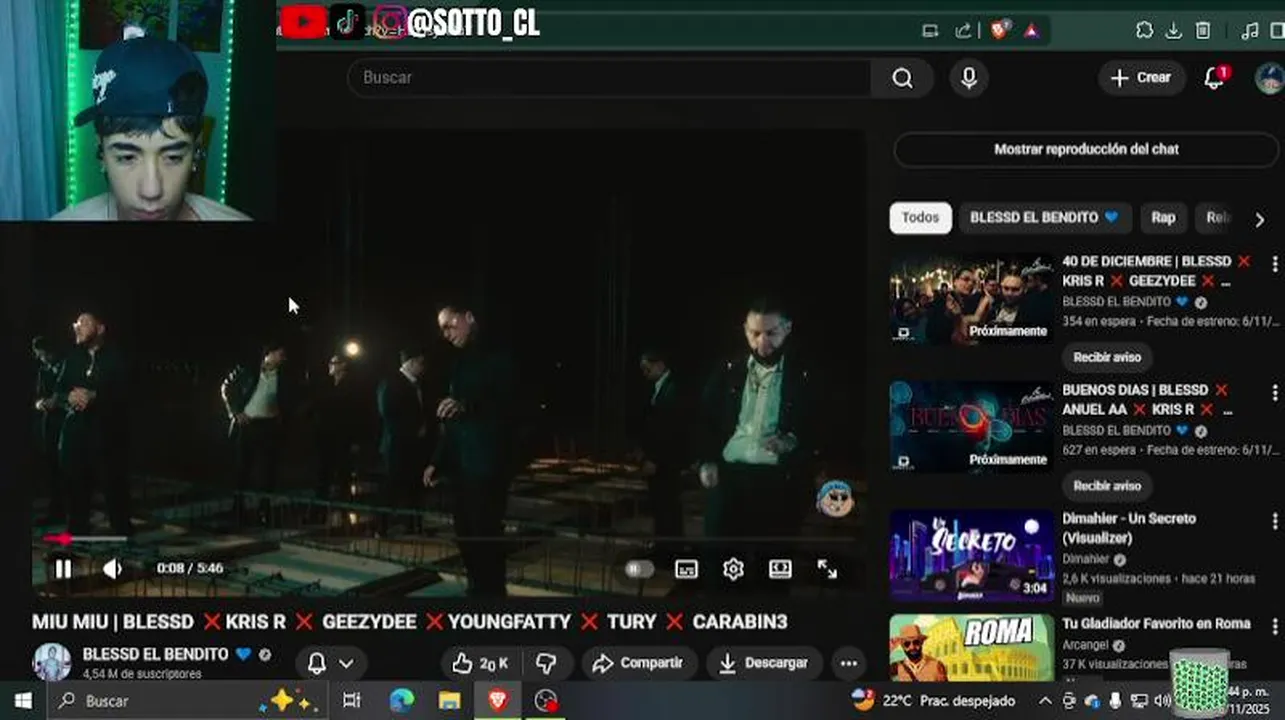Toggle the browser sidebar panel
1285x720 pixels.
coord(1277,31)
